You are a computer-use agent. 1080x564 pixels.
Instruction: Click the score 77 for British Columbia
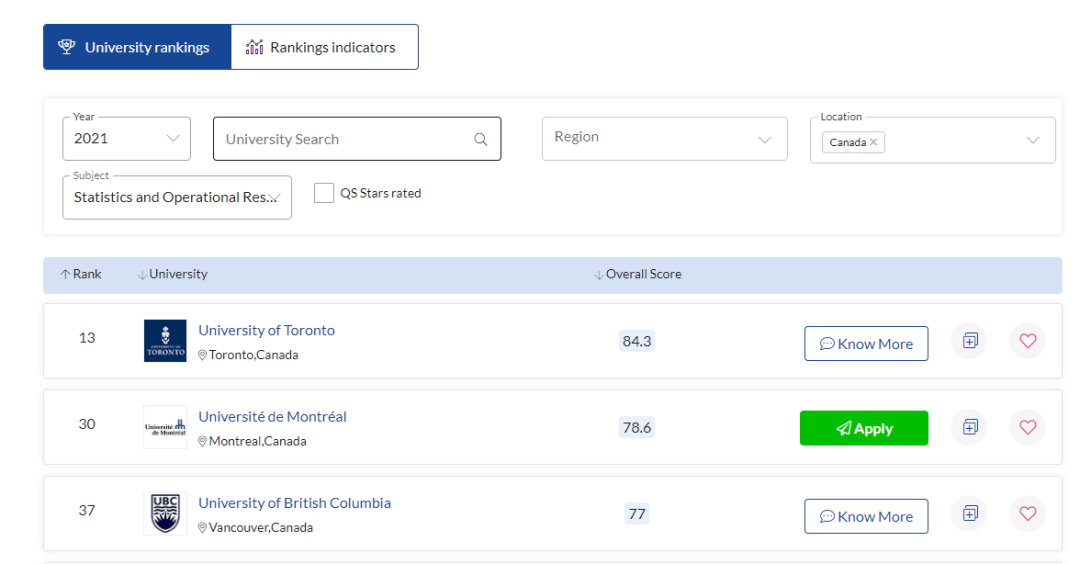coord(636,514)
